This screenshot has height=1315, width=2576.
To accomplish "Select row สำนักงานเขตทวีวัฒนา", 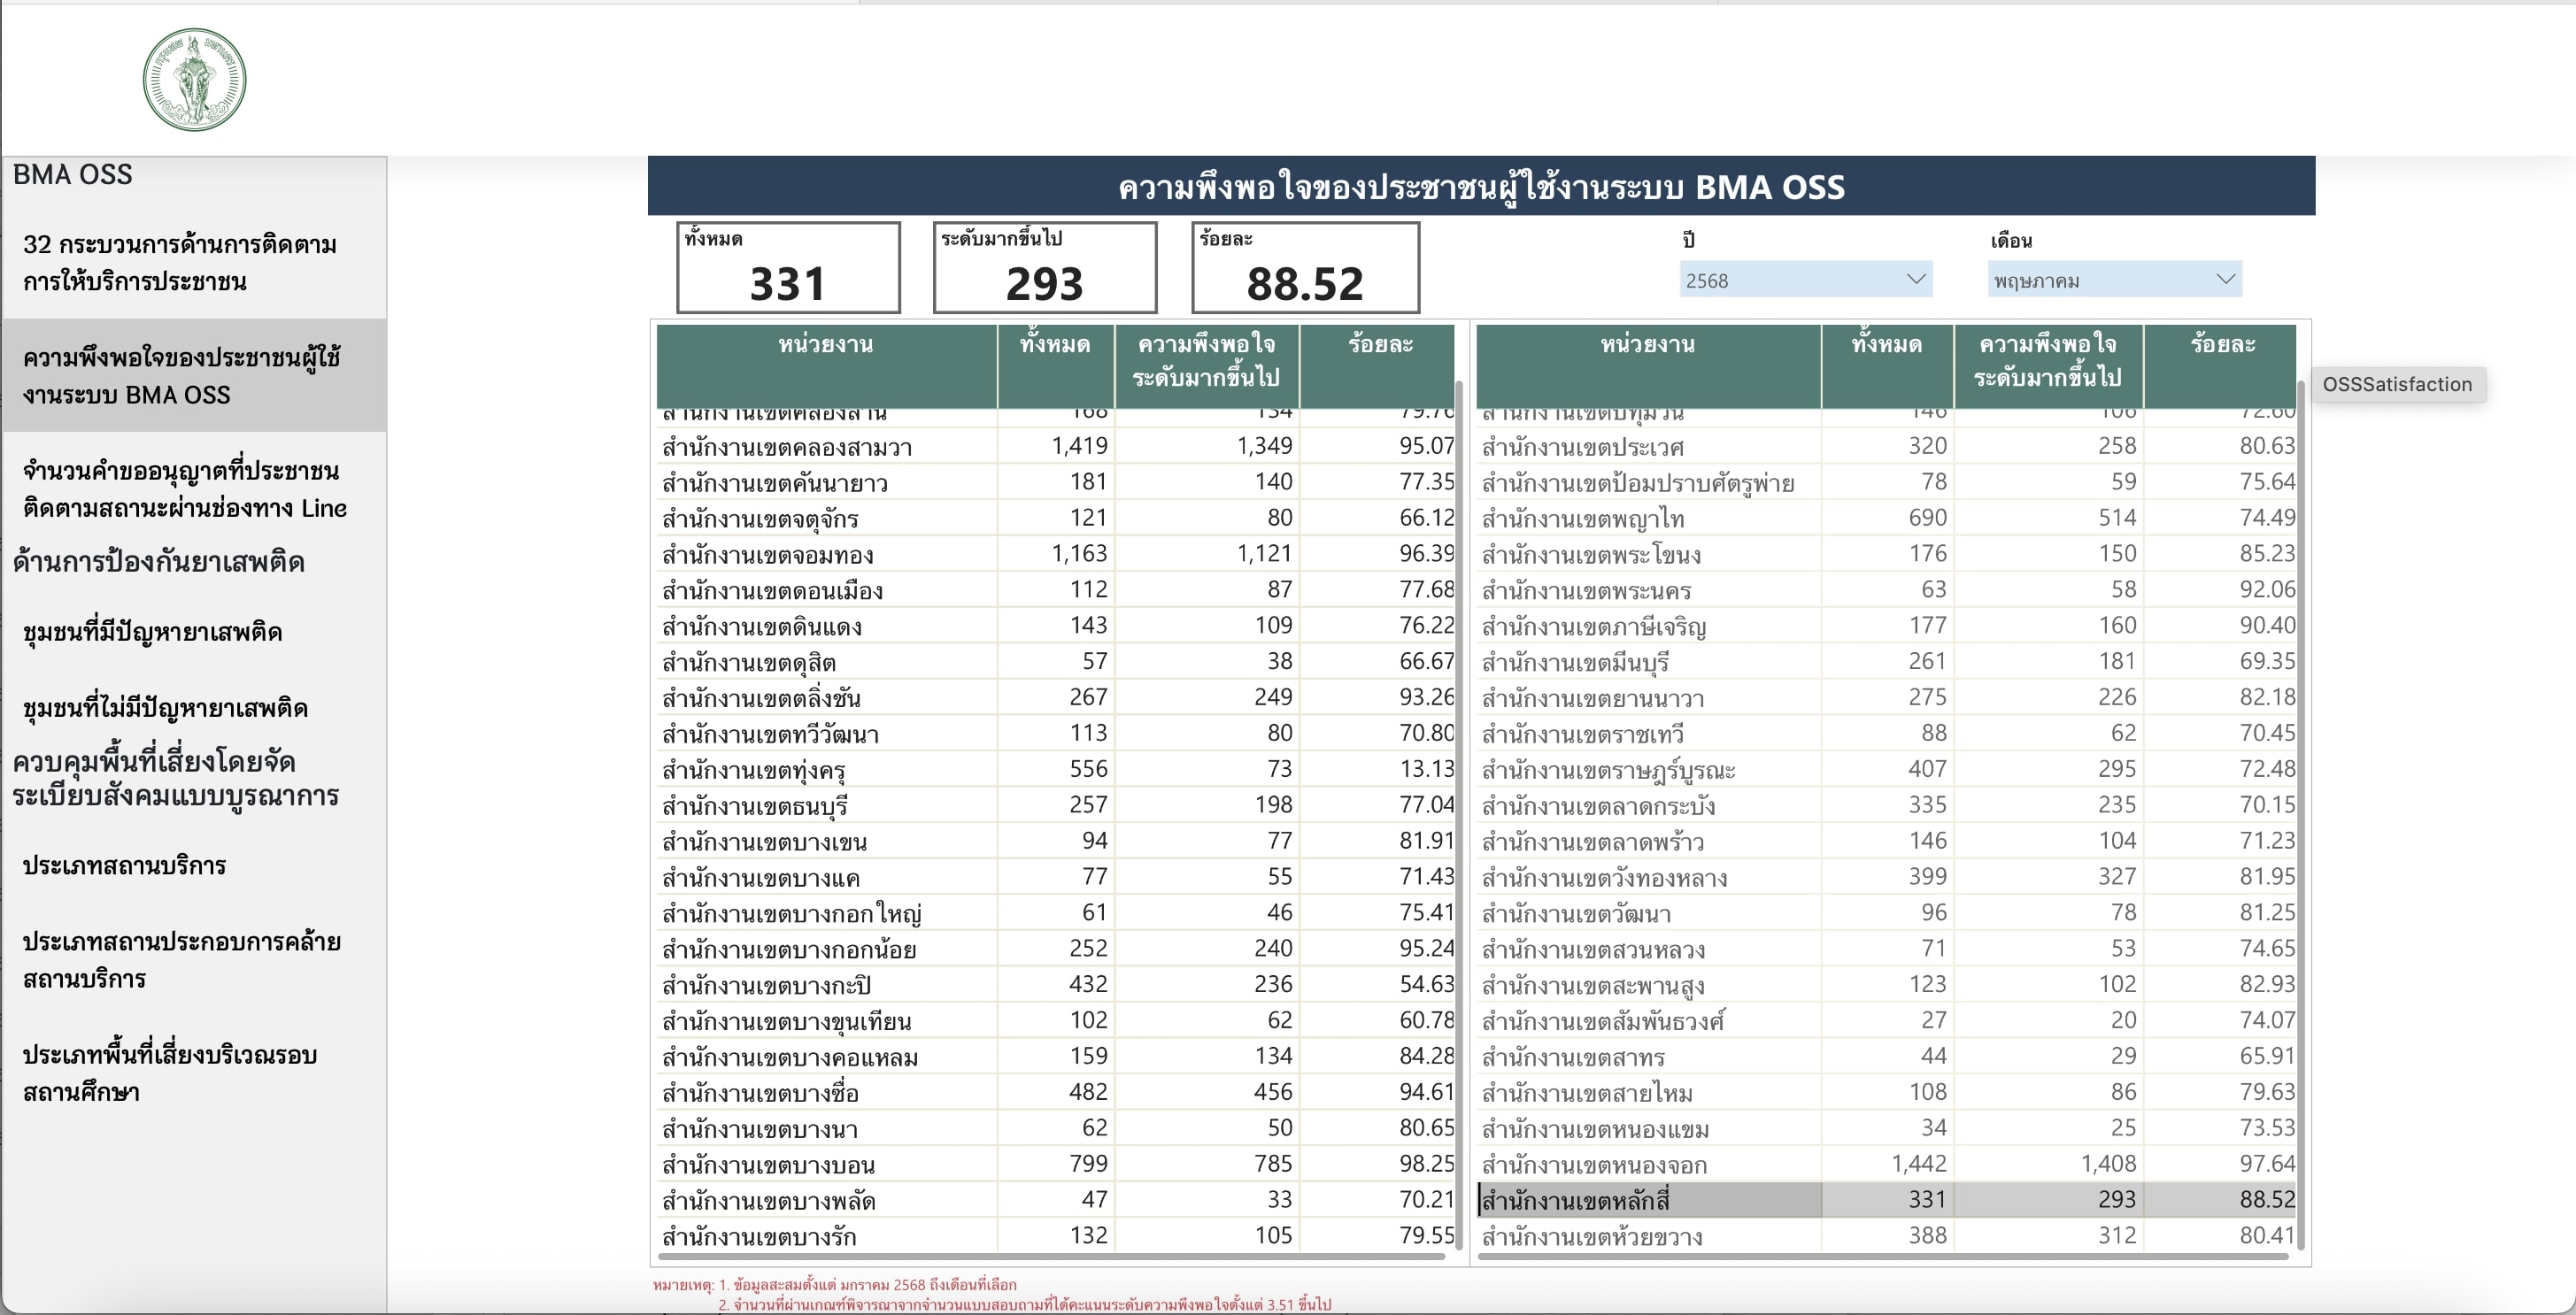I will pos(1056,734).
